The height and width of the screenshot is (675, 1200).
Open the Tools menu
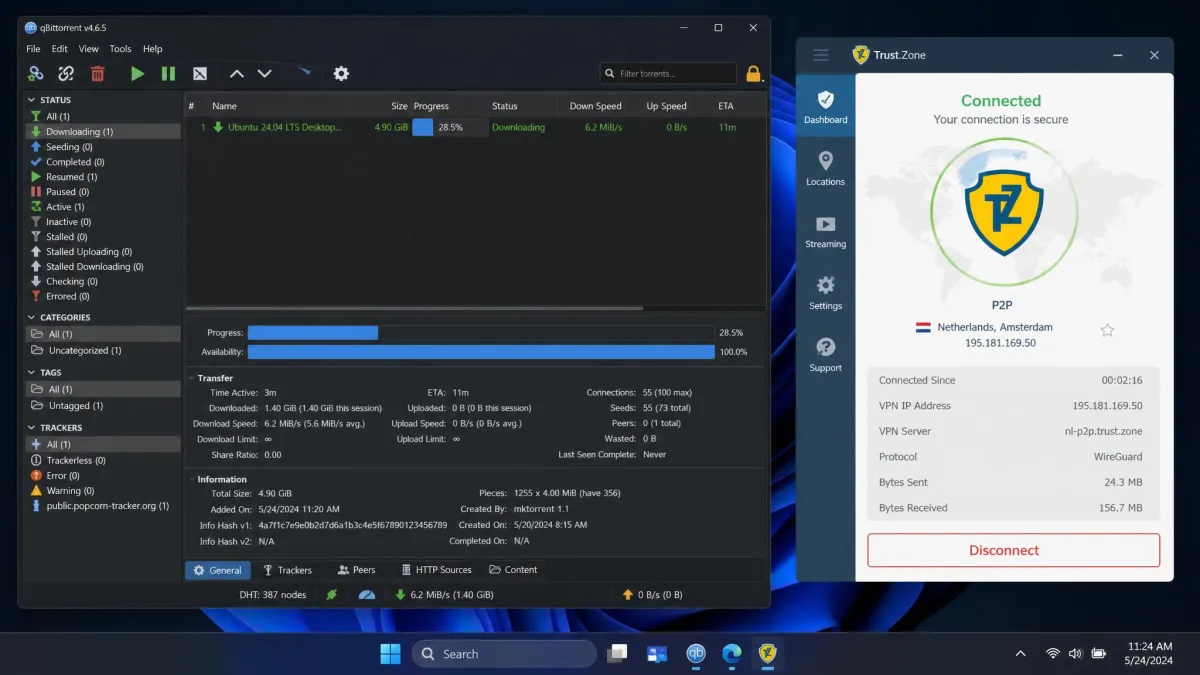coord(120,49)
